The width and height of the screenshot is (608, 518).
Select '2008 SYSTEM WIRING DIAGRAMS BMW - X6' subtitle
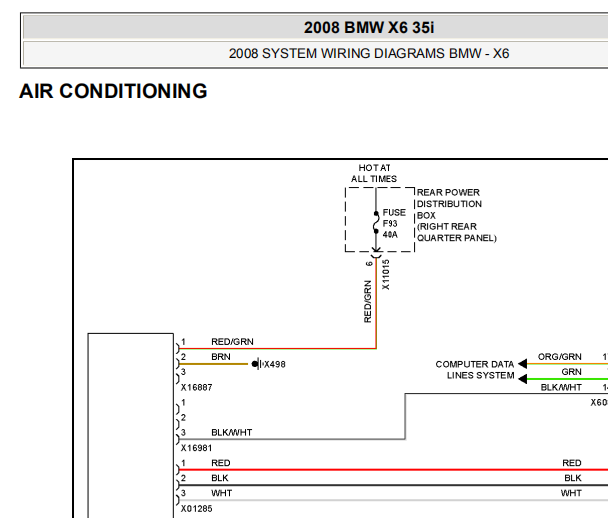pos(369,53)
